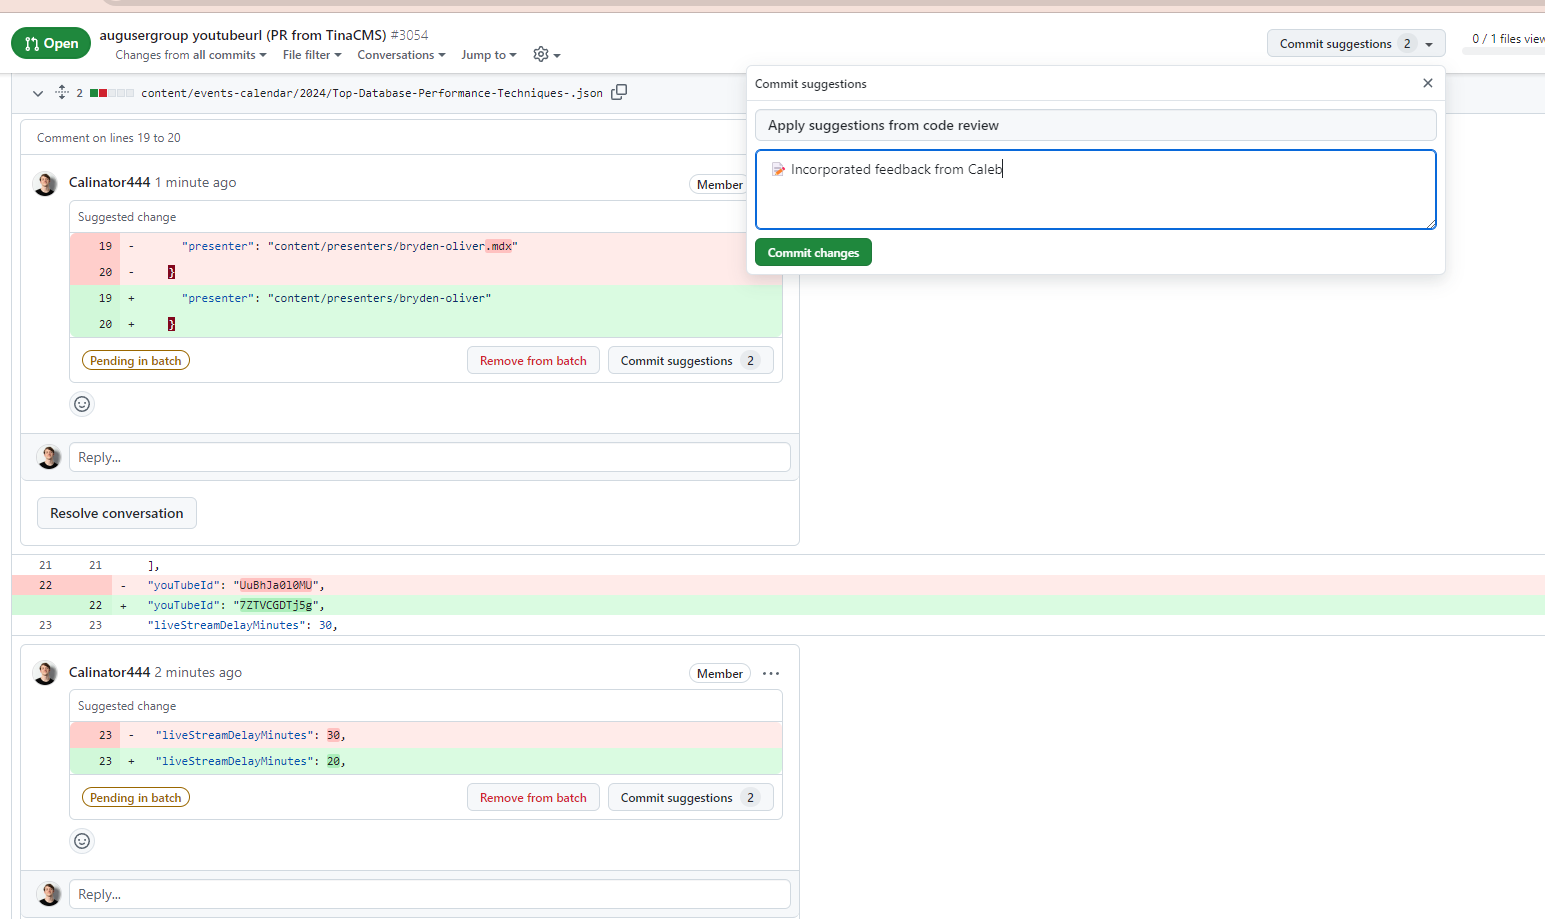Viewport: 1545px width, 919px height.
Task: Click the green Commit changes button
Action: click(x=813, y=253)
